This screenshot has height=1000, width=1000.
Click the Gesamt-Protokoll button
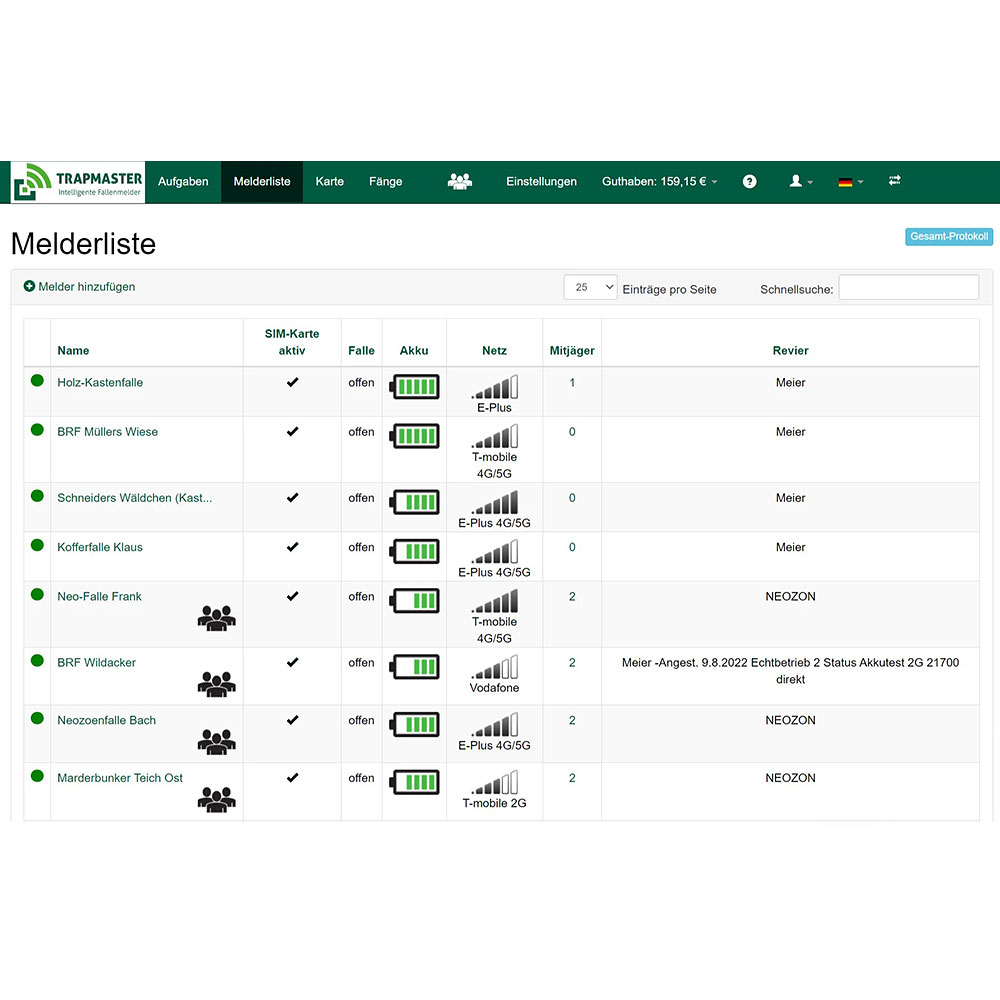coord(948,237)
